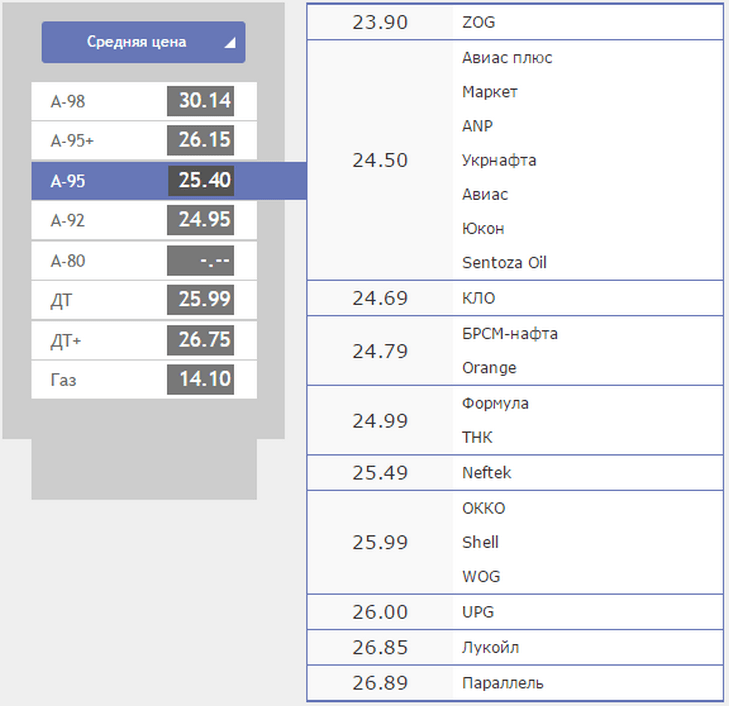
Task: Click the ОККО station name
Action: [x=484, y=508]
